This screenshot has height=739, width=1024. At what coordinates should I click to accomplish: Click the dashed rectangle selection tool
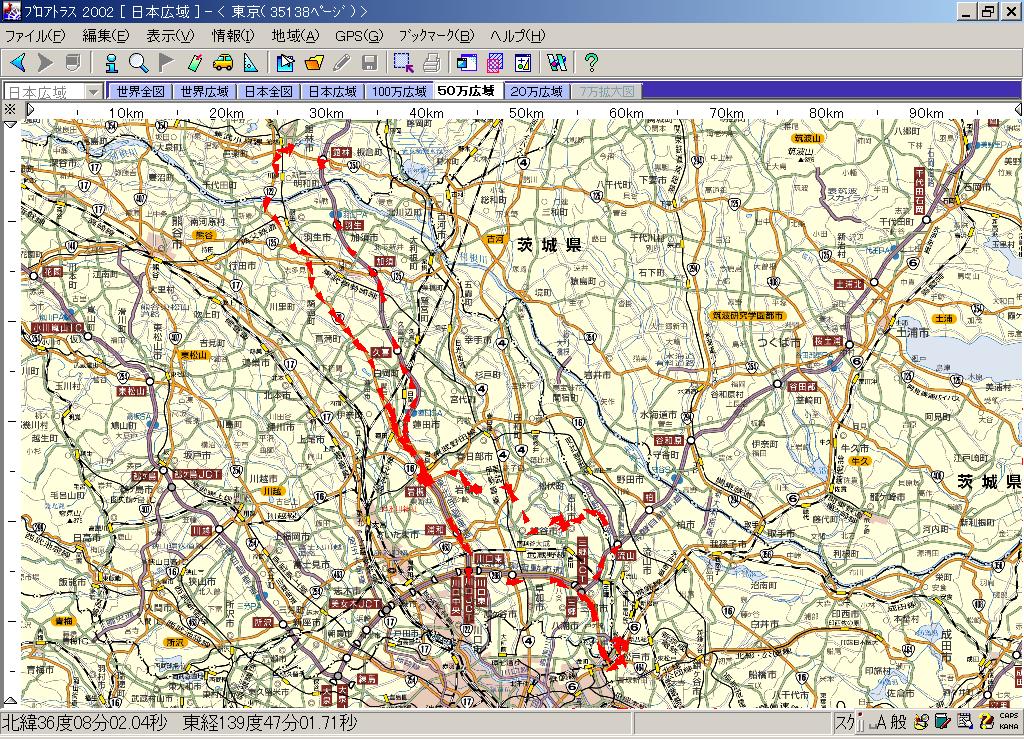(403, 63)
